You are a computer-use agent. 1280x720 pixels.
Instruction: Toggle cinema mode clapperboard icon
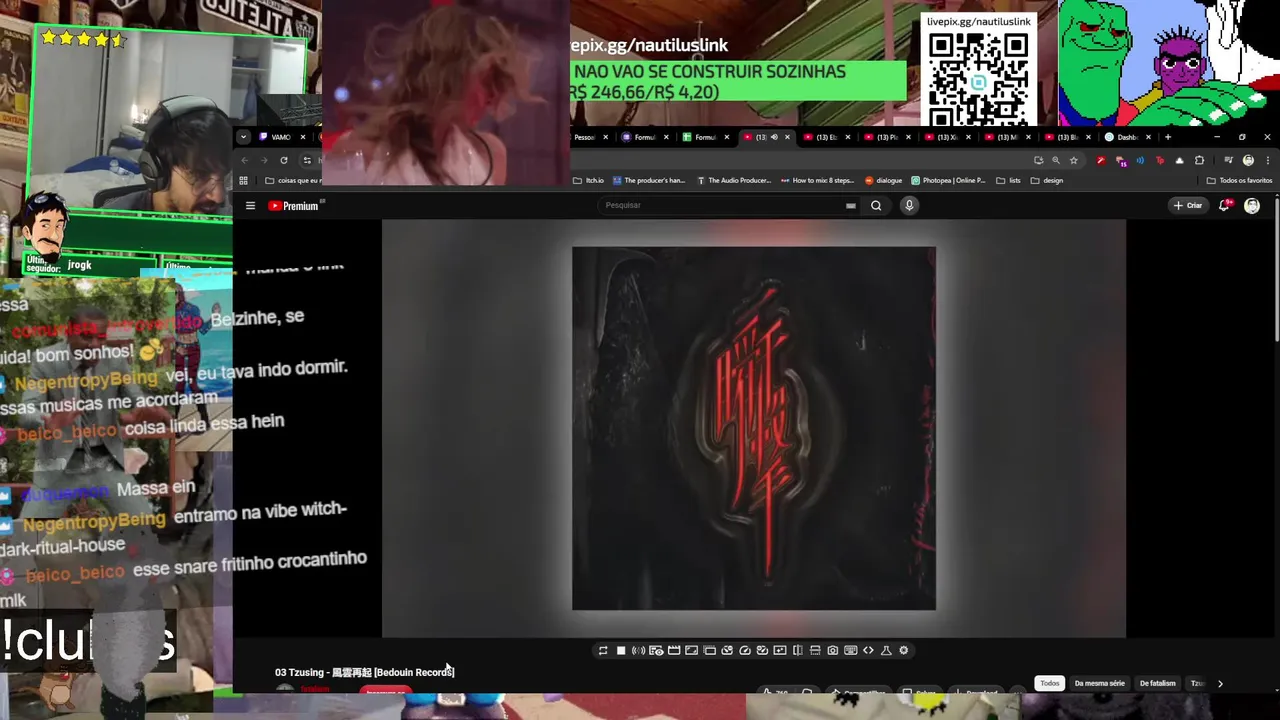coord(674,650)
